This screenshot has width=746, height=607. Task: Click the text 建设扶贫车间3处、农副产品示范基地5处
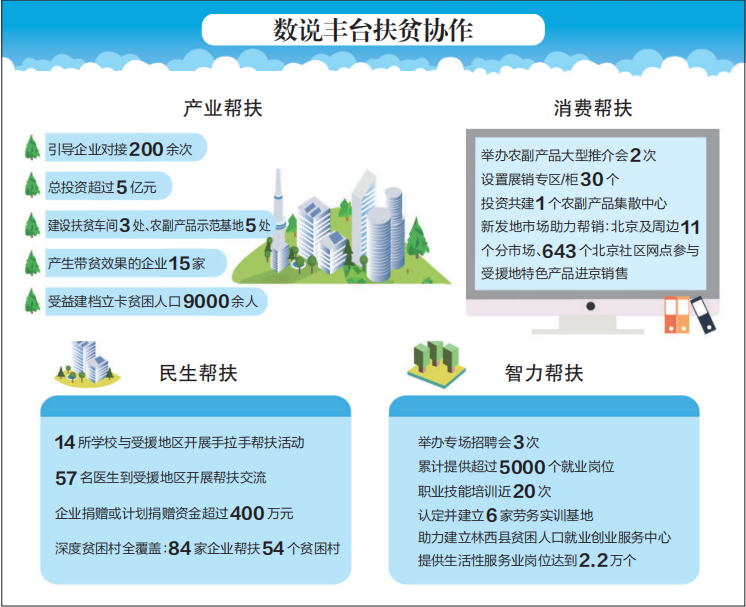159,225
